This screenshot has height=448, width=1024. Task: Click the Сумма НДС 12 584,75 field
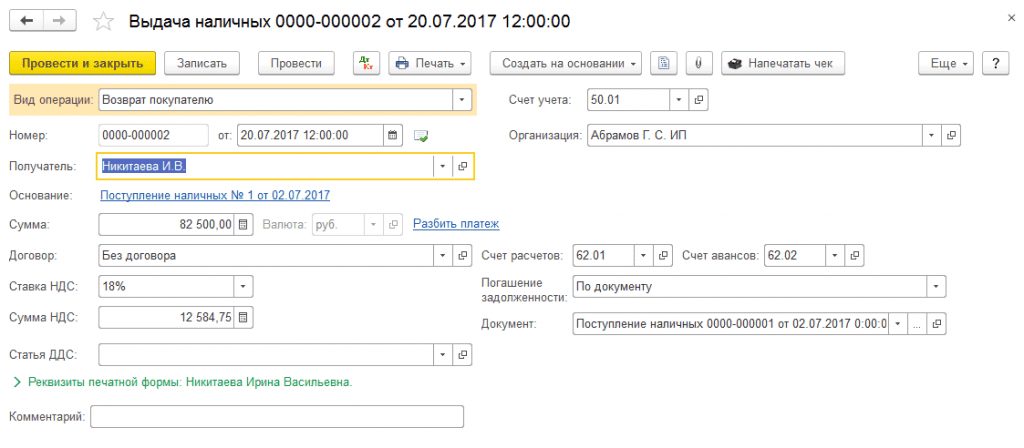[x=167, y=318]
